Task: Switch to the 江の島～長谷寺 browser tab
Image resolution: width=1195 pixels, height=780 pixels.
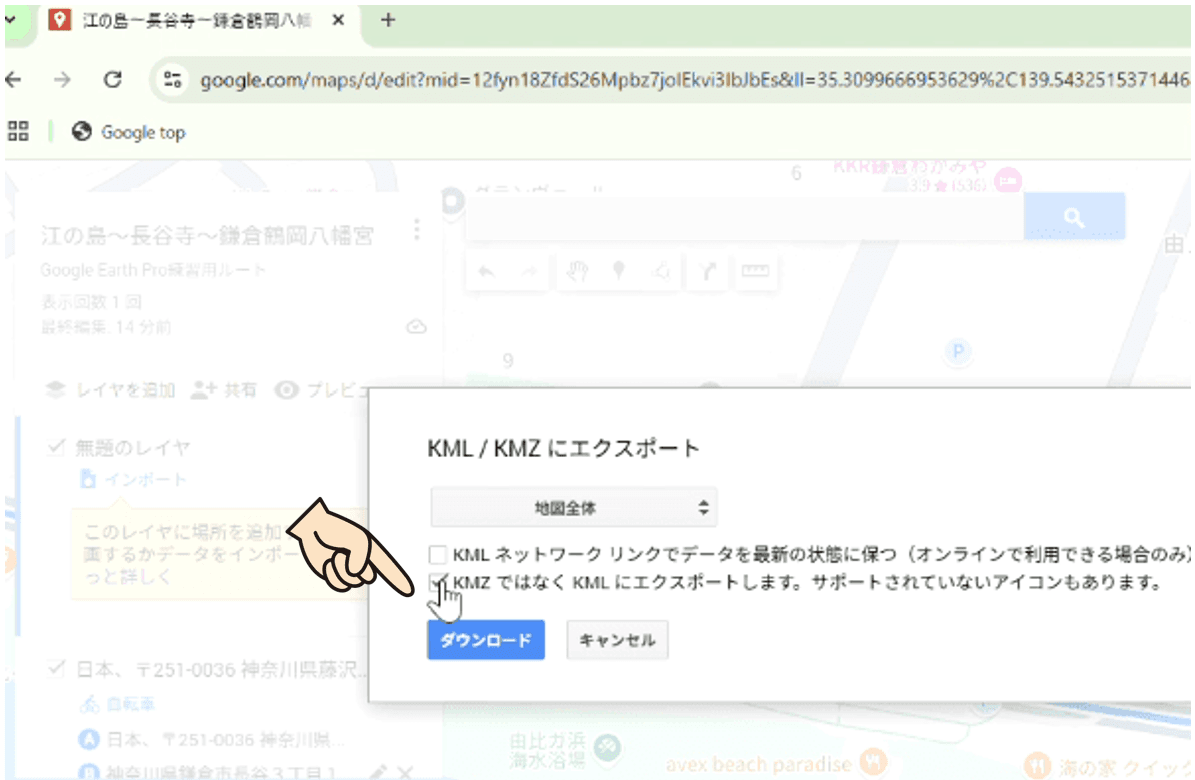Action: click(x=190, y=21)
